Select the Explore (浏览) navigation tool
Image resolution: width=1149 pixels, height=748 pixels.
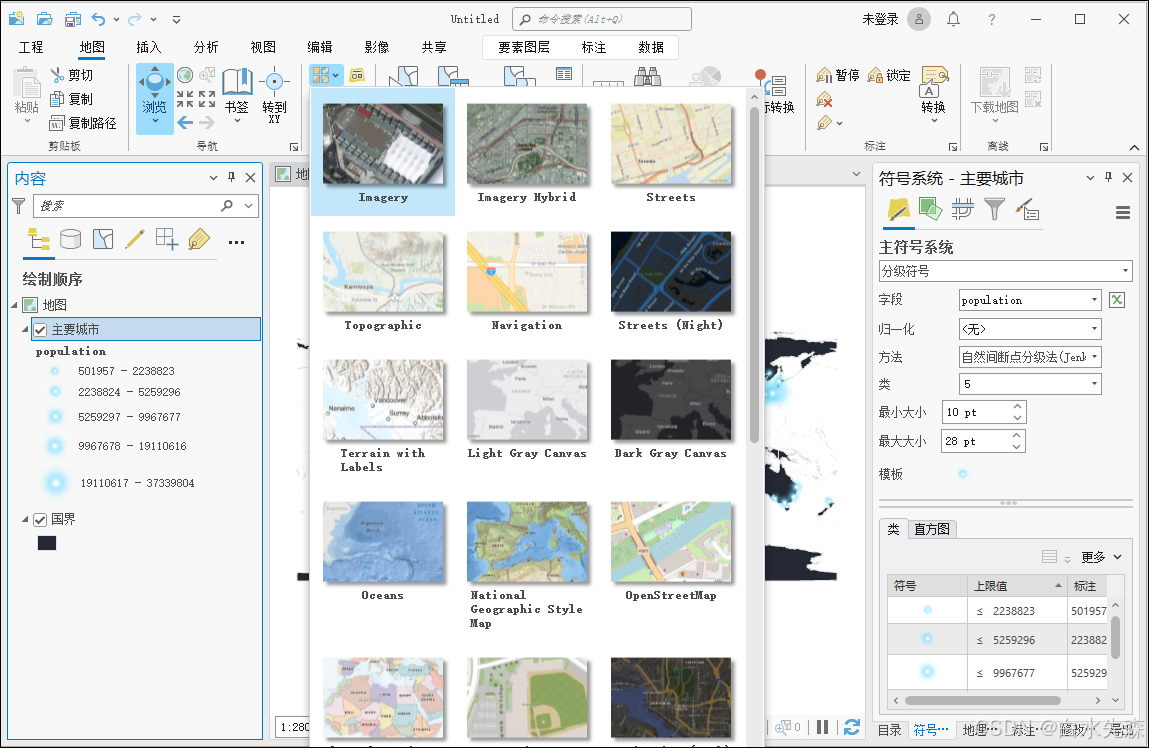(x=155, y=98)
